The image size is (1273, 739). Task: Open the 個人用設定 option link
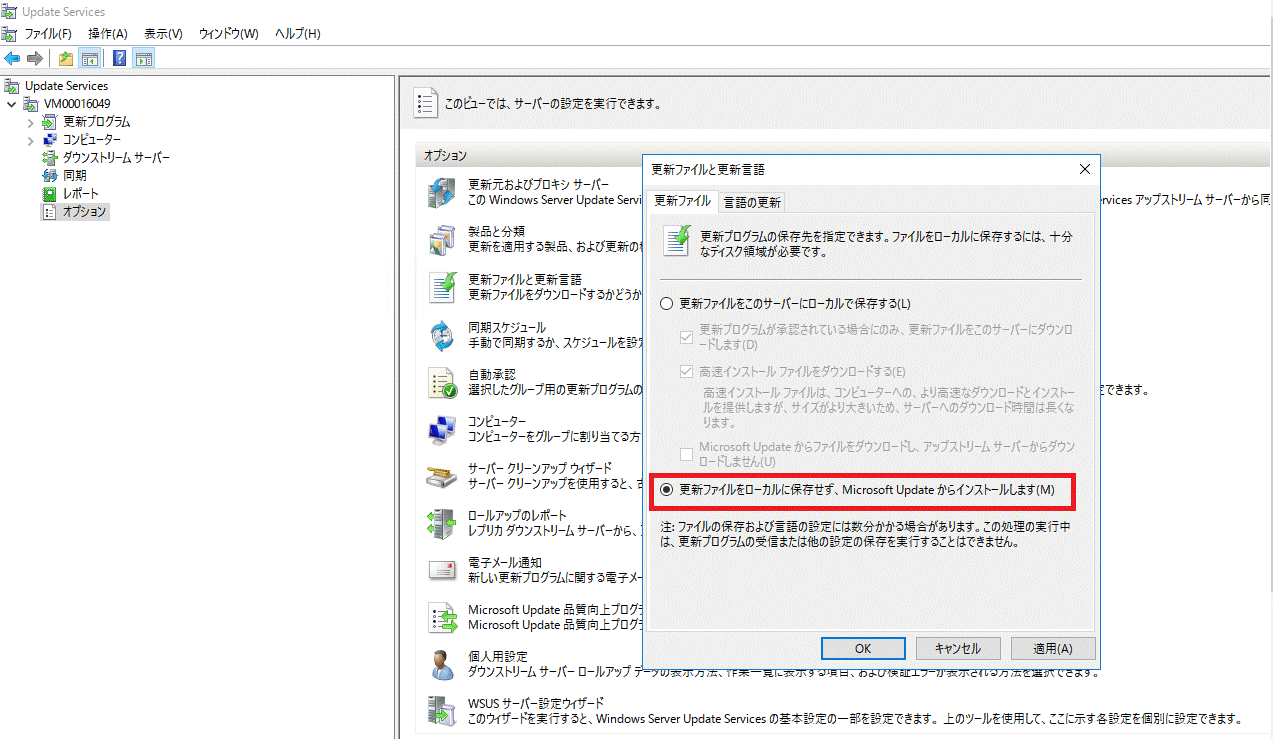[498, 656]
